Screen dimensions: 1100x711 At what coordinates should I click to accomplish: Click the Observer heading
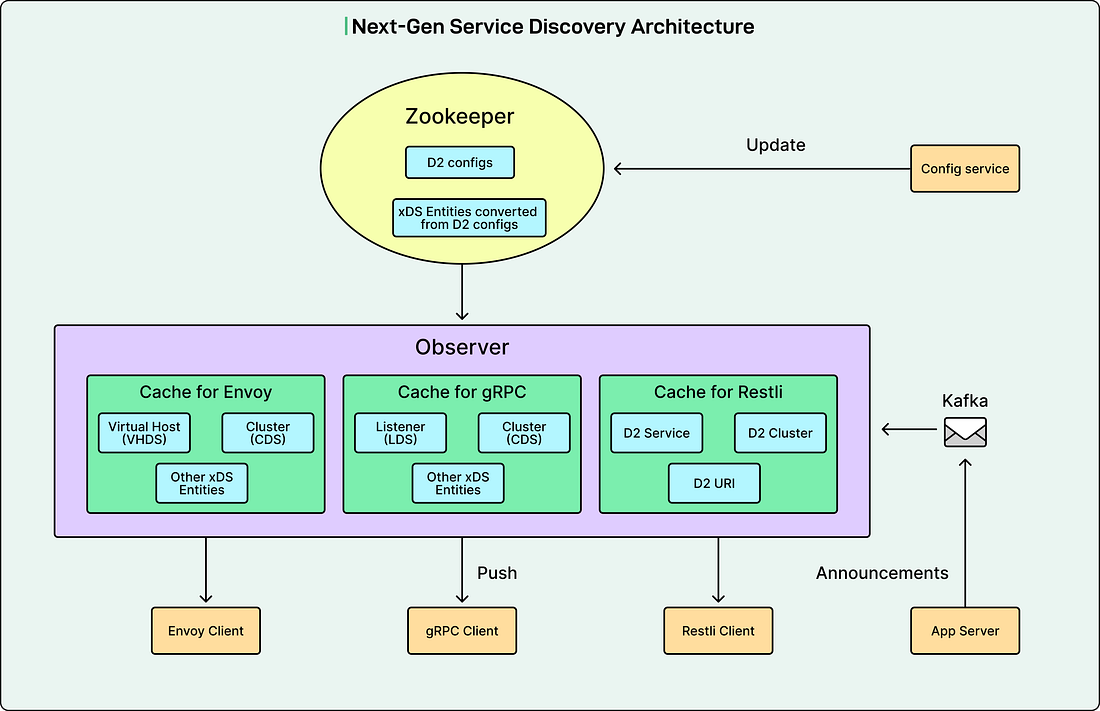pos(462,347)
